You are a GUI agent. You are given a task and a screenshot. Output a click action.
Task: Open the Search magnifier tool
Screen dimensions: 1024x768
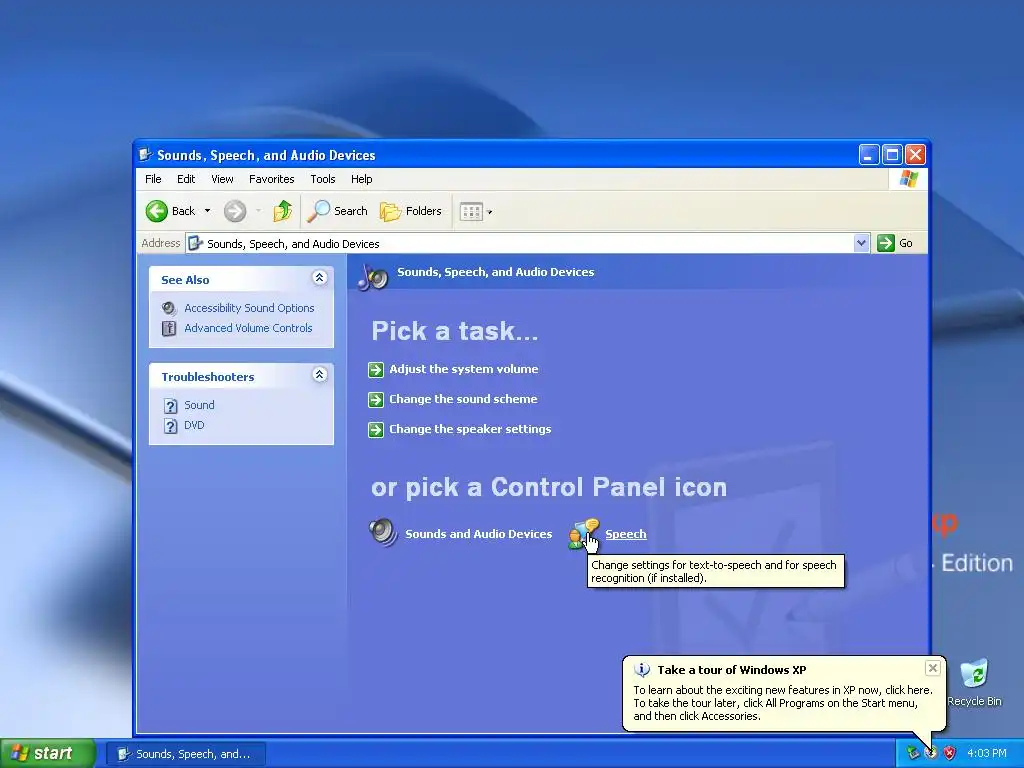pos(337,211)
